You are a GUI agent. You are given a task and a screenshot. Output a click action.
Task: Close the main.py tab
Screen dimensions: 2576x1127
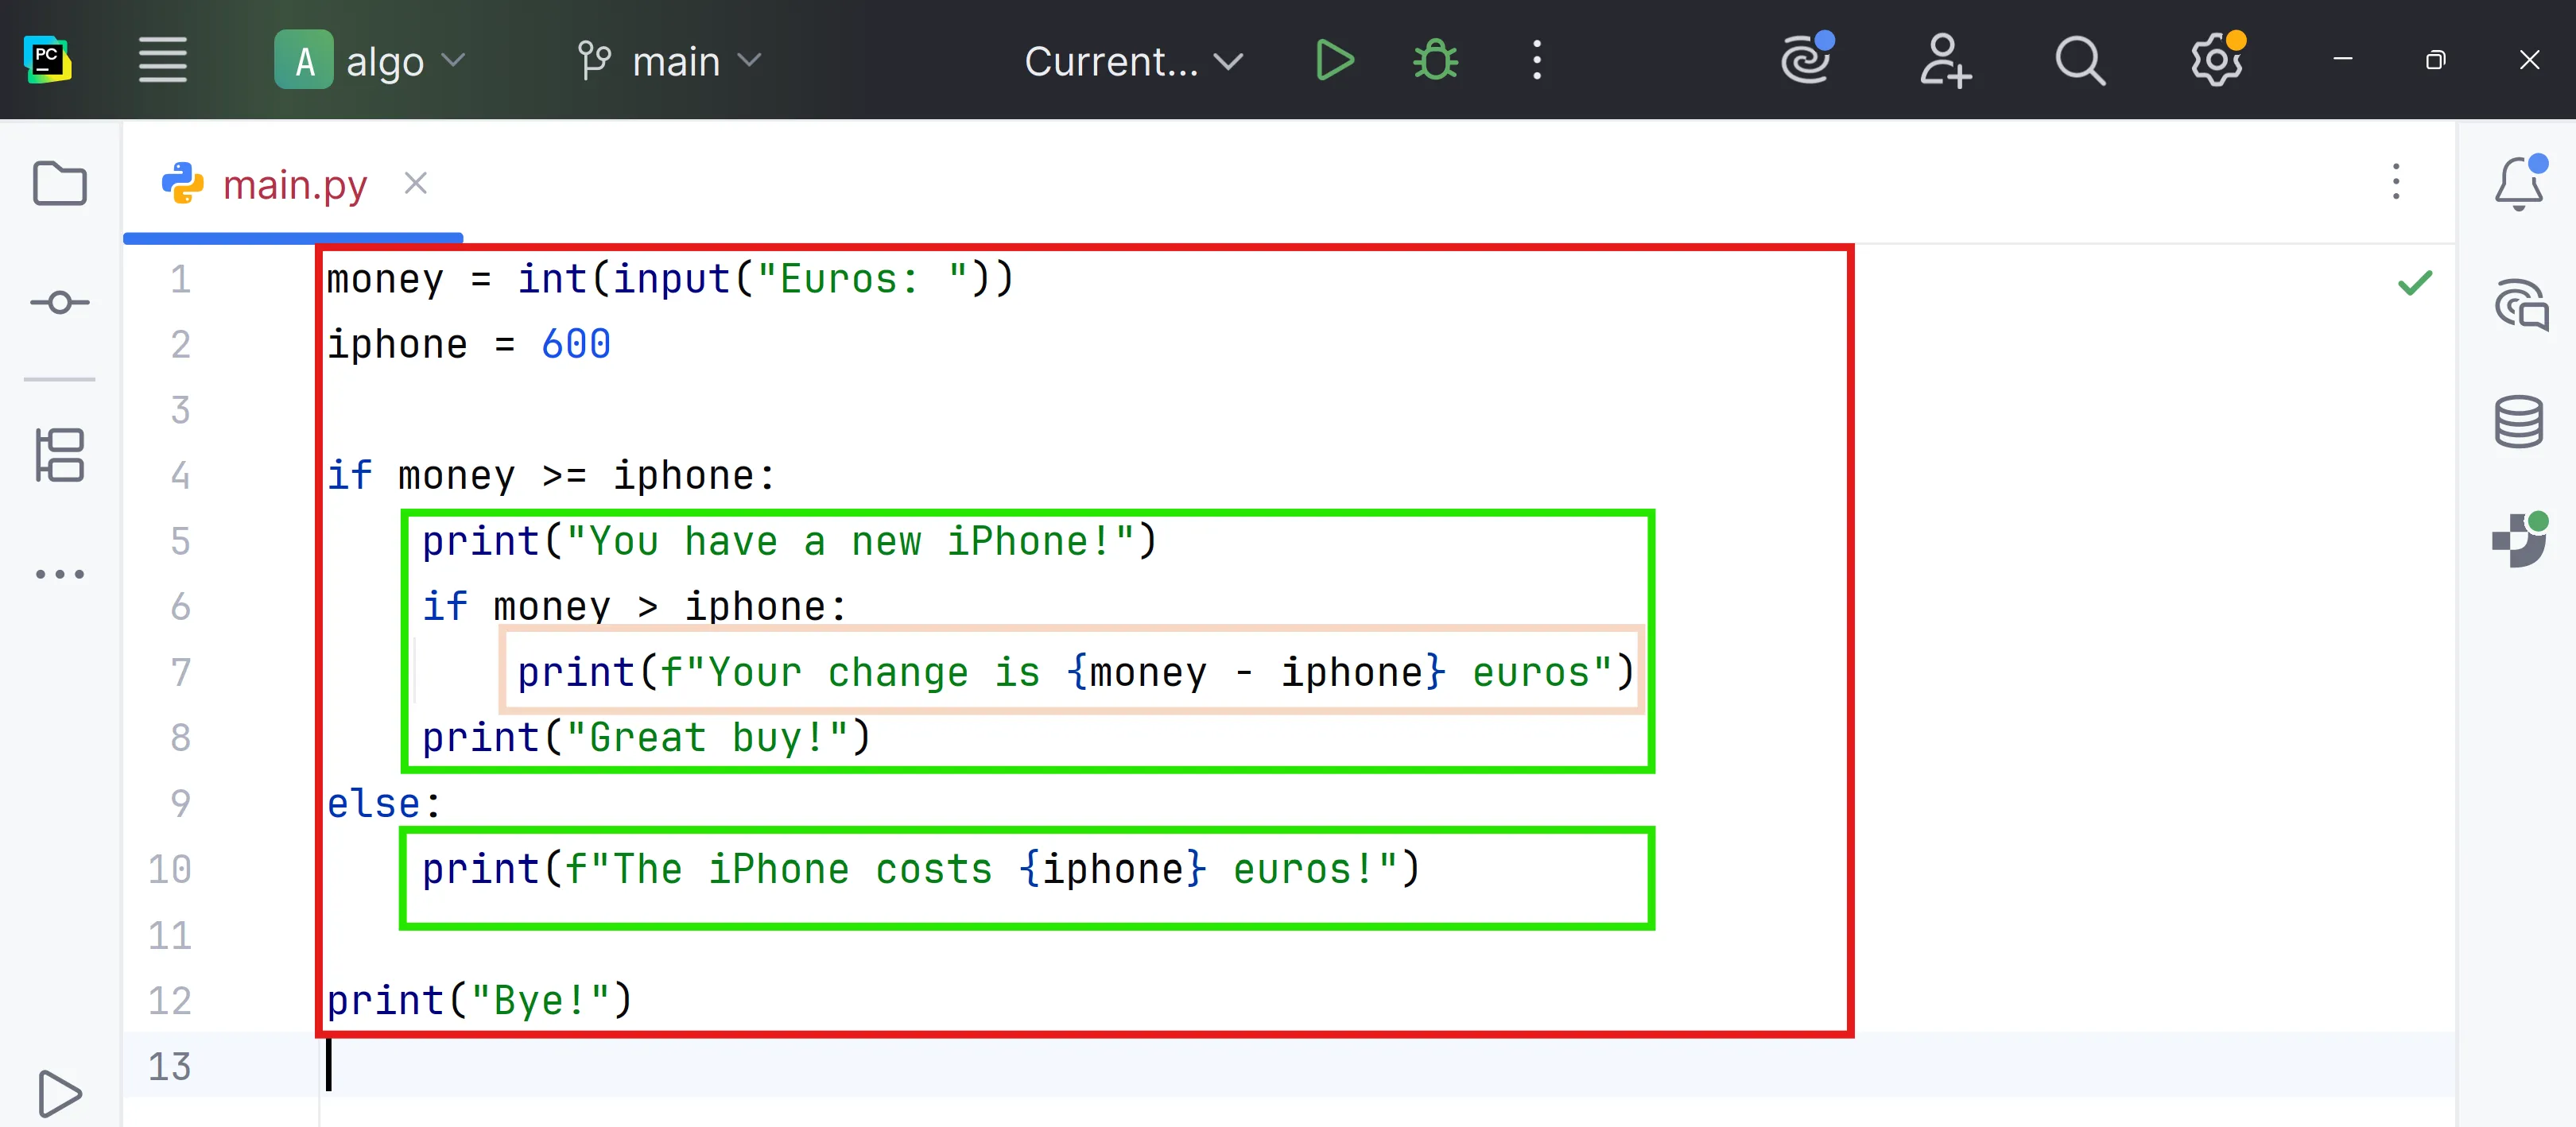pos(415,183)
